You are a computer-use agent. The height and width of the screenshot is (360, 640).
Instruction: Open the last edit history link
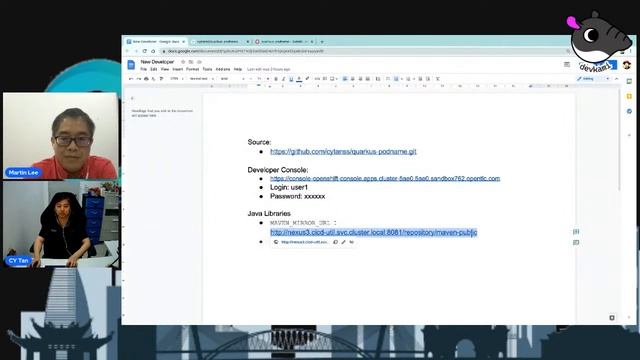point(269,69)
